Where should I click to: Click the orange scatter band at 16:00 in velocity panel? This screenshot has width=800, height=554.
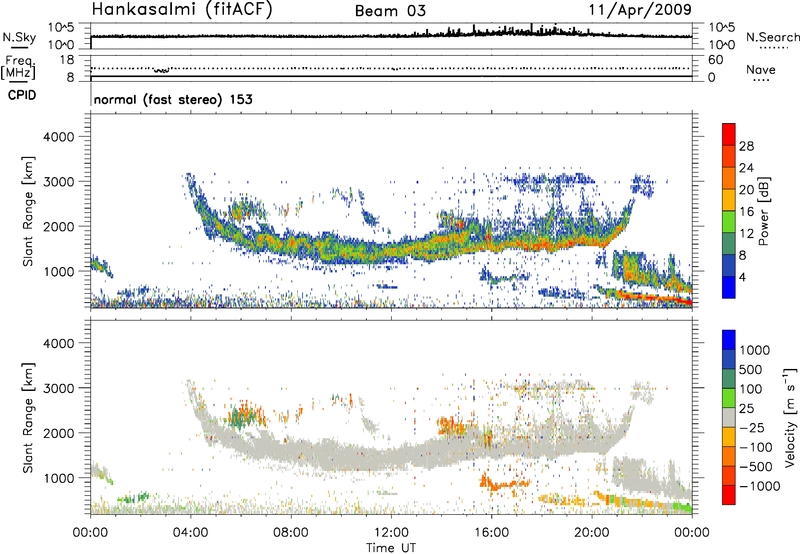click(503, 483)
